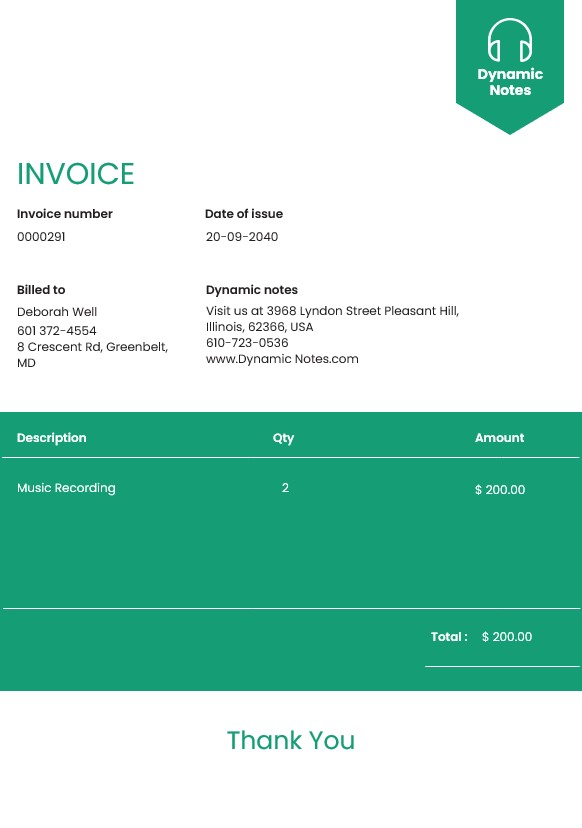Image resolution: width=582 pixels, height=828 pixels.
Task: Select invoice number 0000291
Action: pyautogui.click(x=41, y=237)
